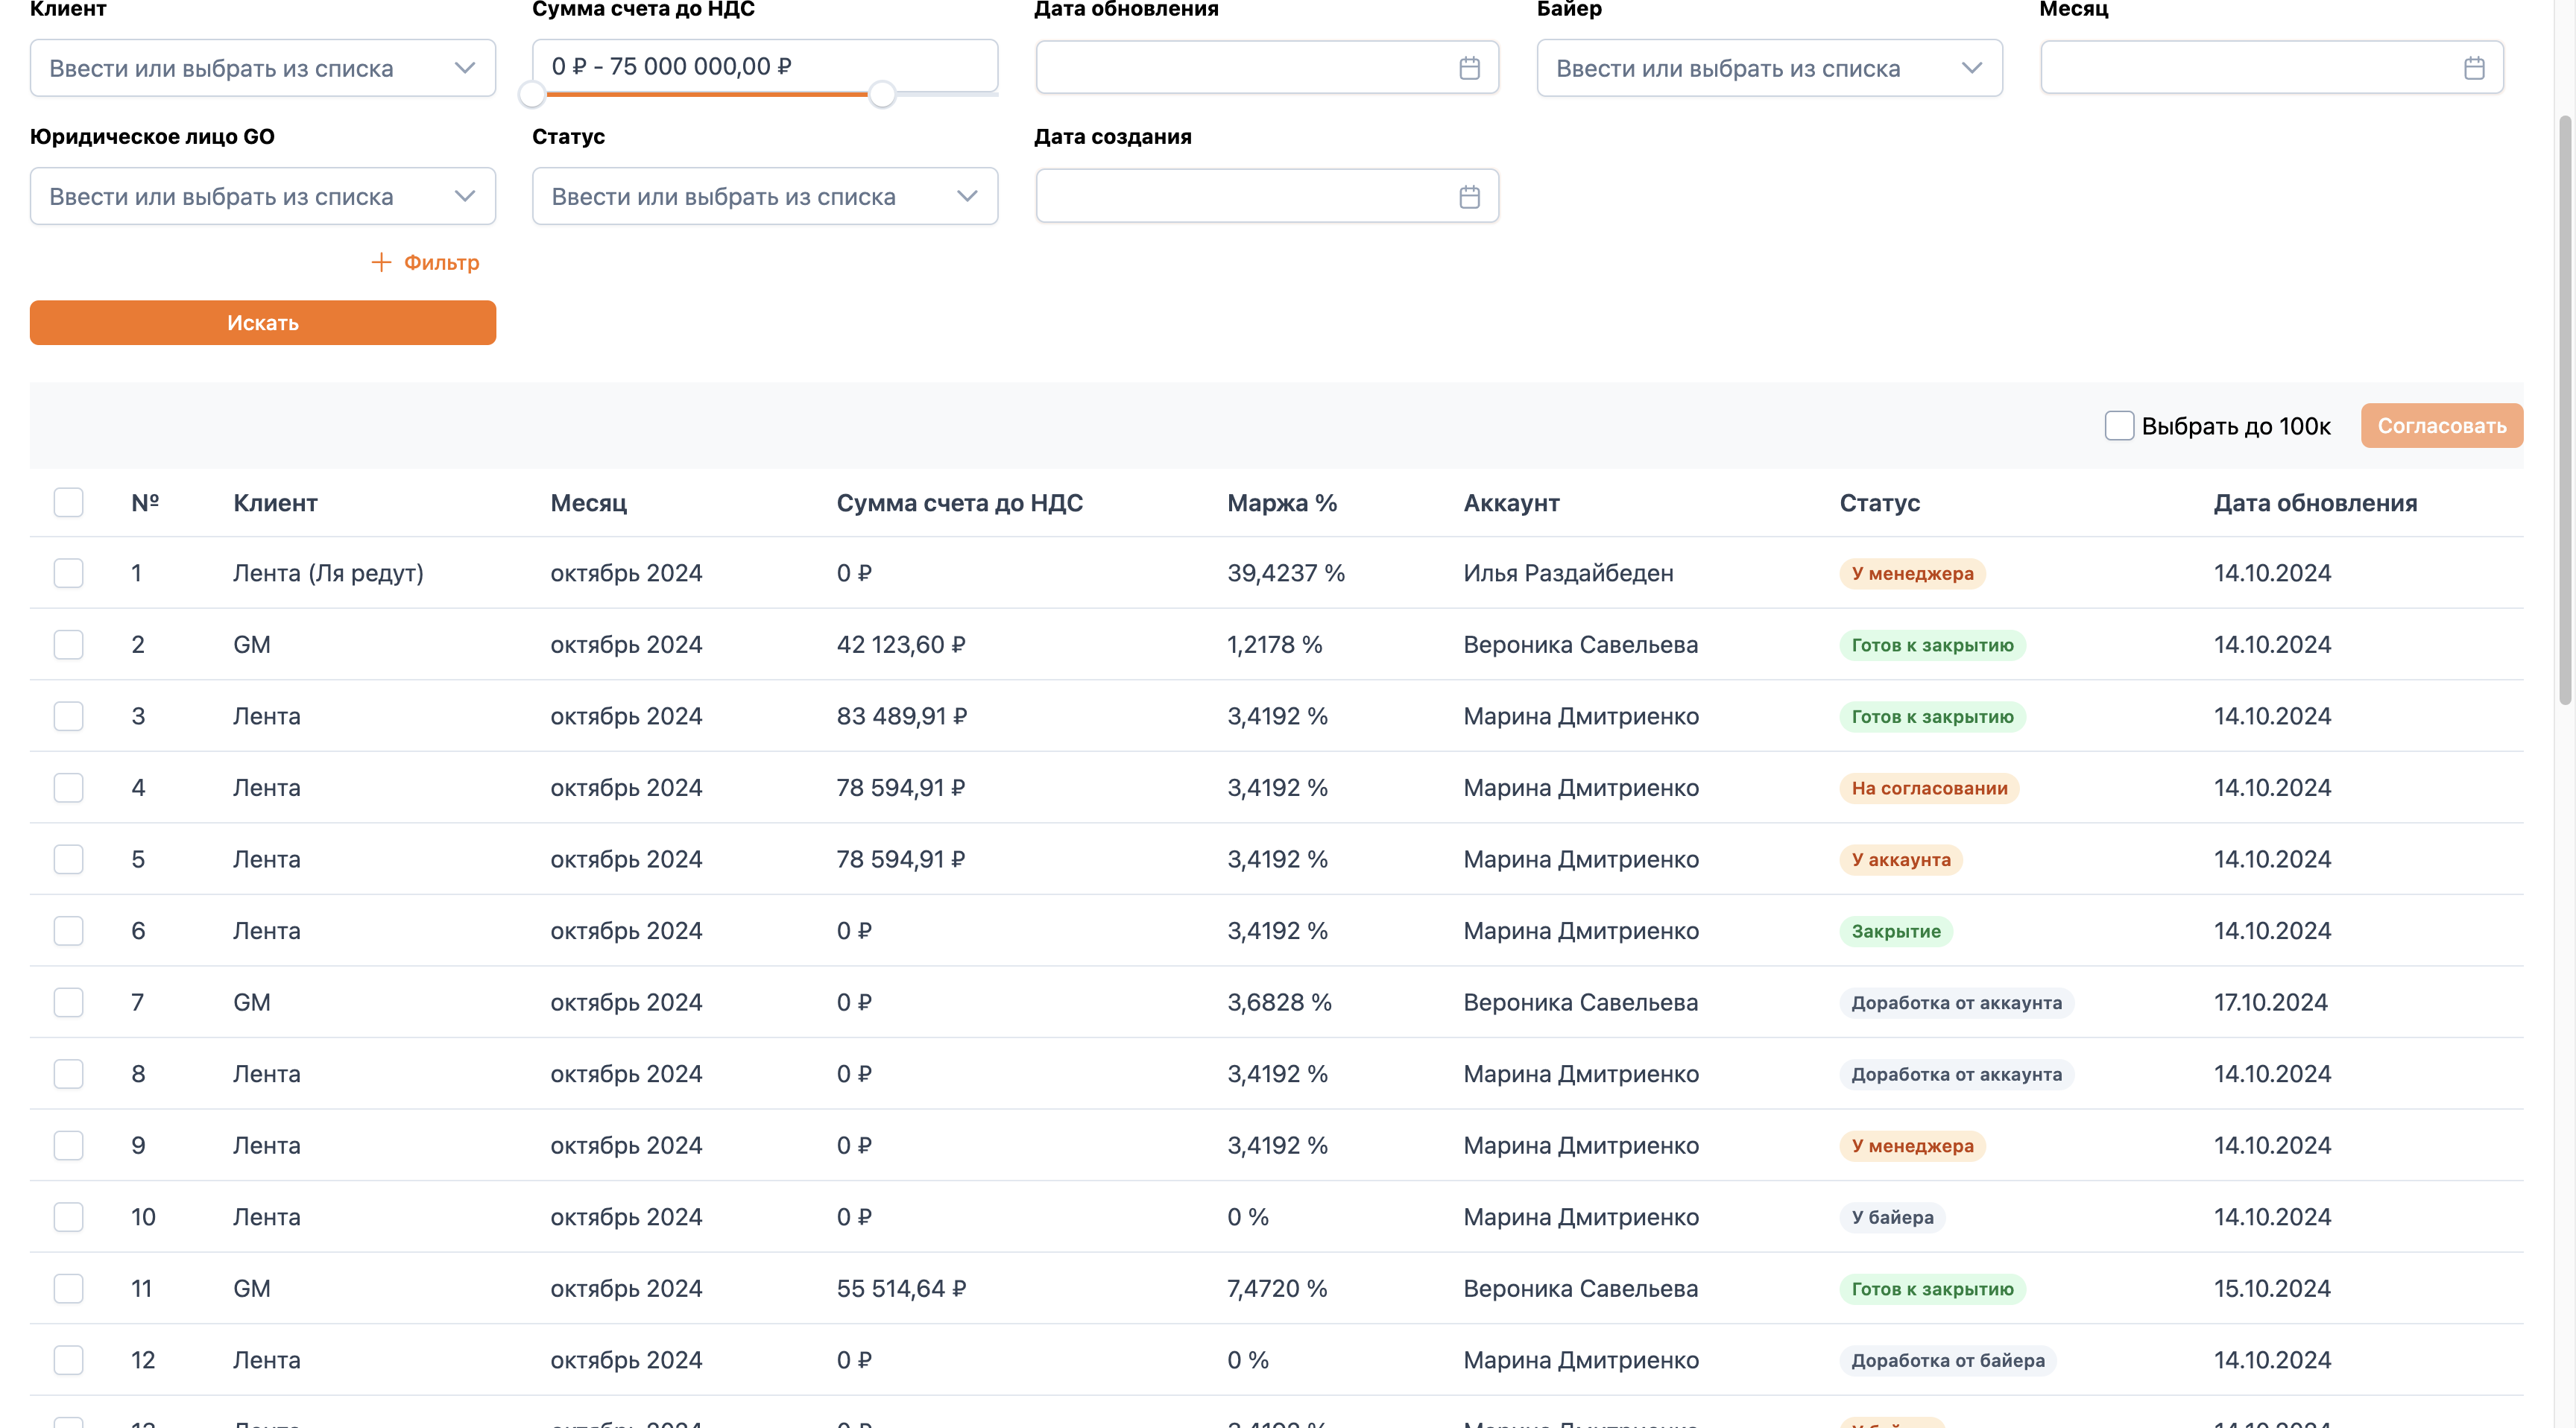Open calendar icon in Дата создания field

[1469, 197]
